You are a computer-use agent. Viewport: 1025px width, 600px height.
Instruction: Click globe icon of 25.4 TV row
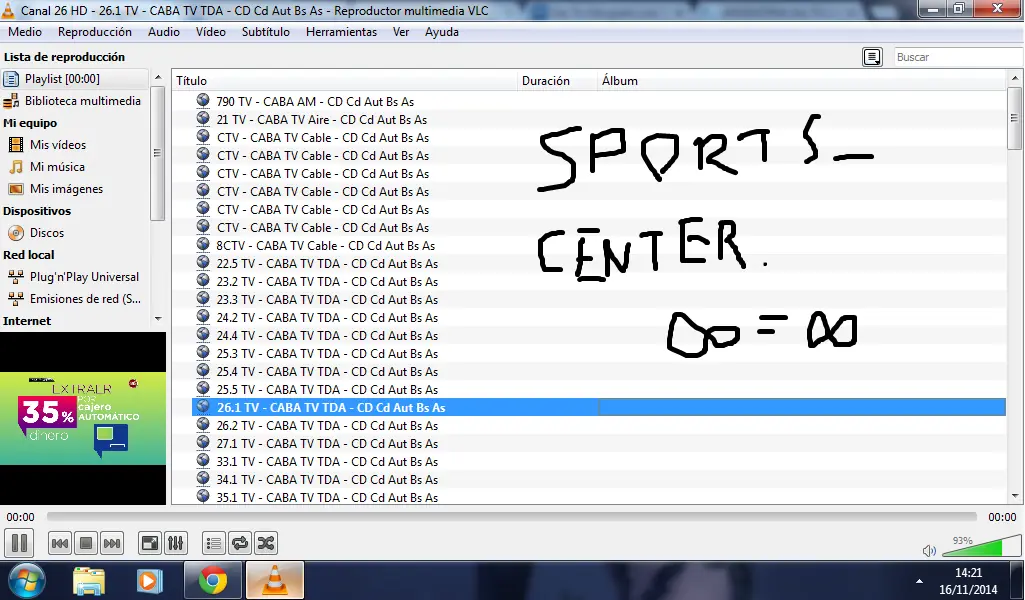[203, 371]
